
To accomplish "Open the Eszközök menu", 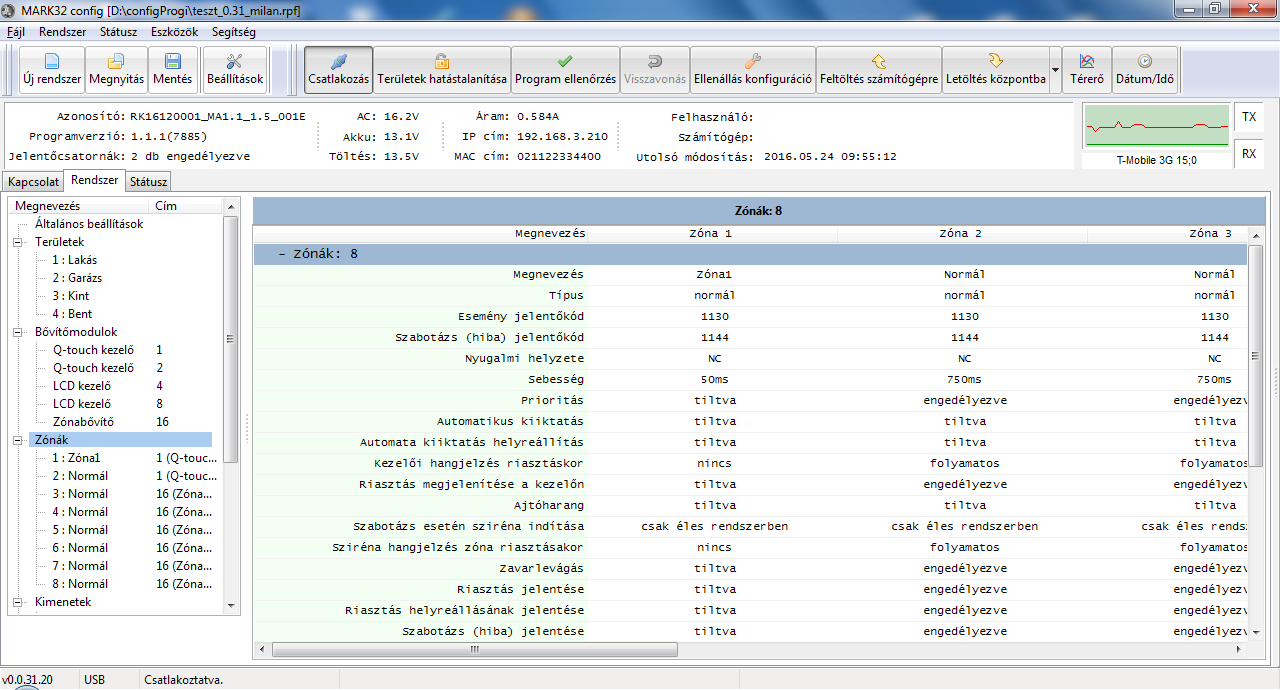I will pyautogui.click(x=175, y=32).
